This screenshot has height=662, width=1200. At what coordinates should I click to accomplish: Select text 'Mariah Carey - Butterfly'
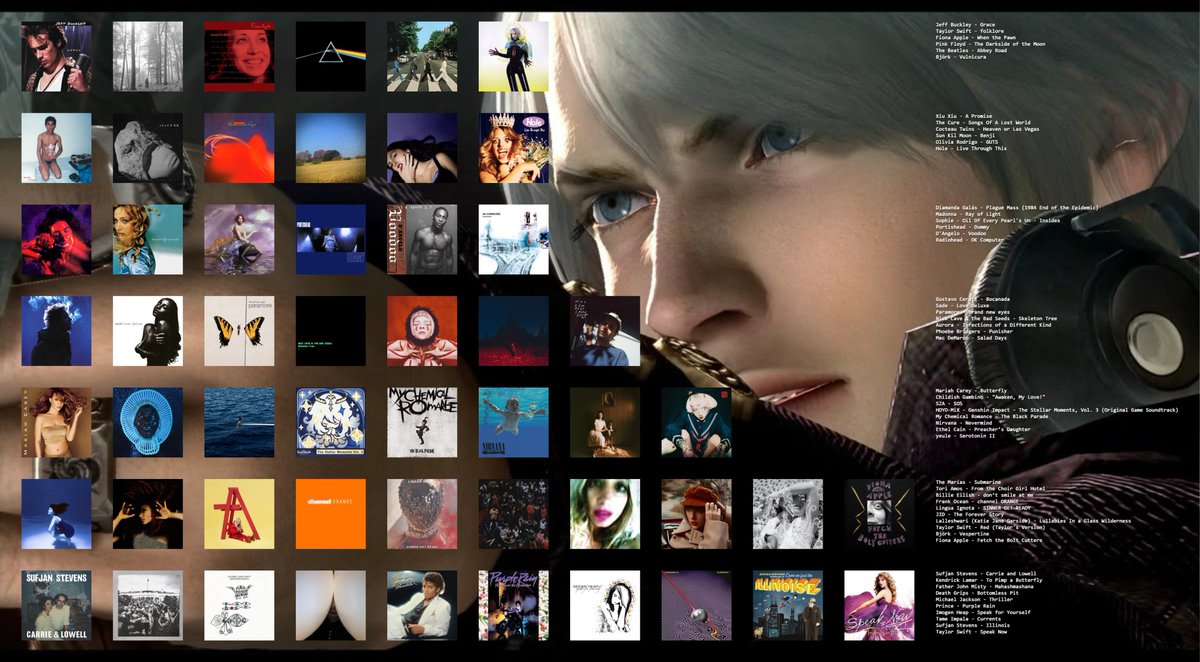(971, 391)
